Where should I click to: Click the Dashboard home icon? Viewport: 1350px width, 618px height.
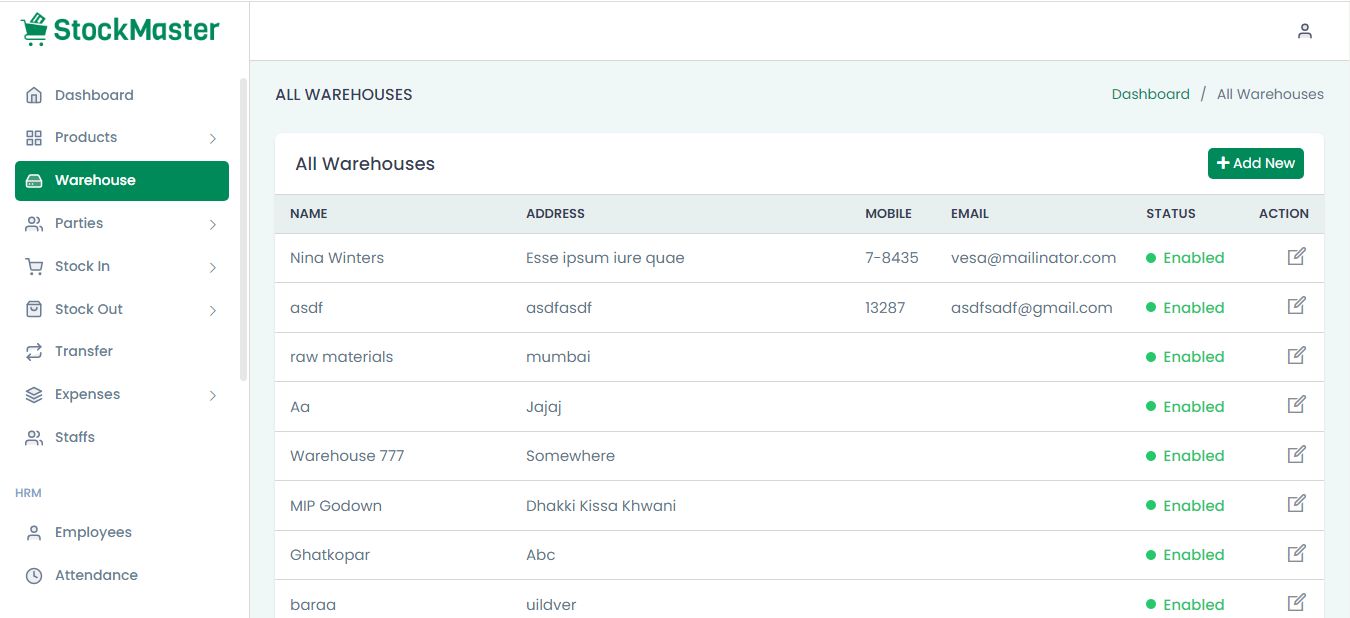(x=34, y=96)
